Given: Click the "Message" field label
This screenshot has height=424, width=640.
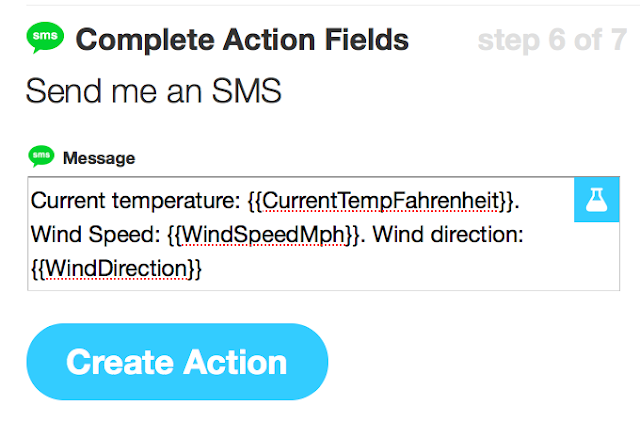Looking at the screenshot, I should click(98, 157).
